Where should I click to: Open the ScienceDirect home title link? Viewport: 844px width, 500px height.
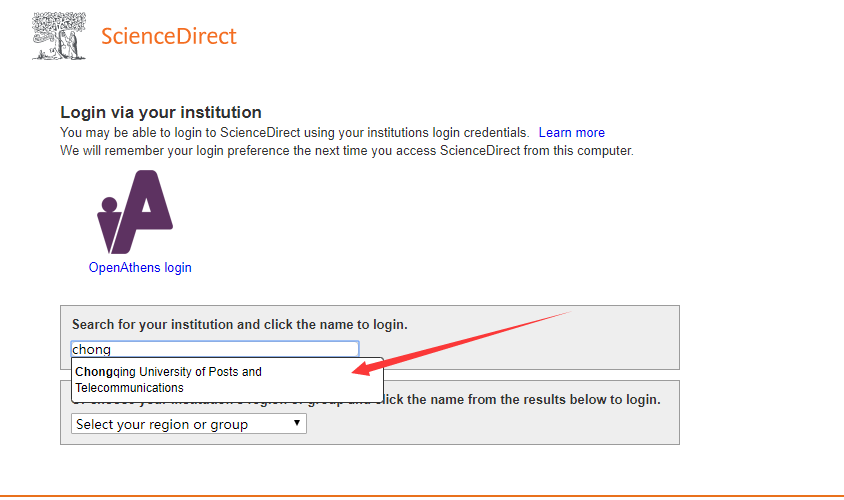point(168,36)
